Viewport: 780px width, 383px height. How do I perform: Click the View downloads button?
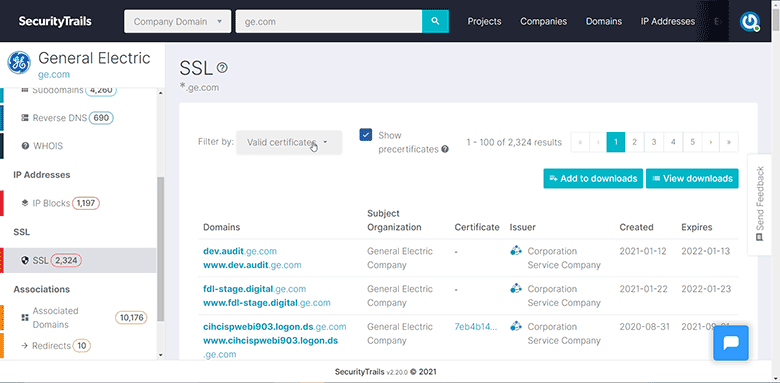[x=692, y=179]
